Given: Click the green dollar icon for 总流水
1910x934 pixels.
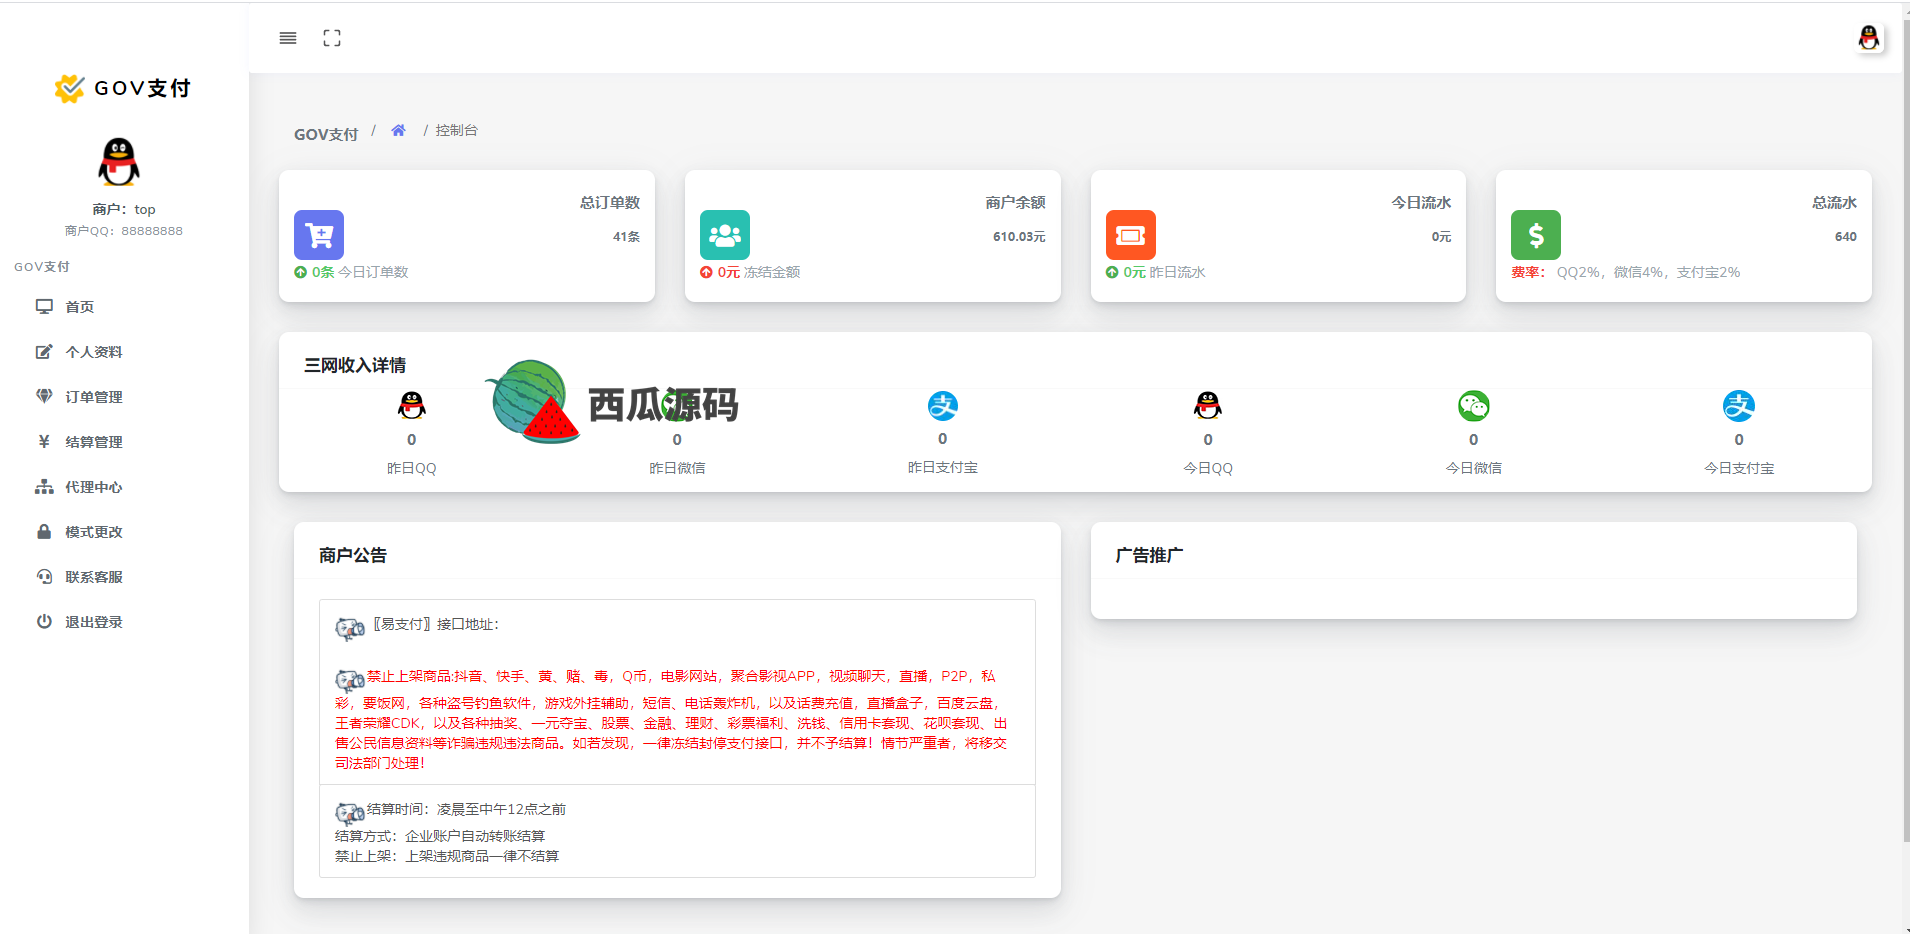Looking at the screenshot, I should (x=1536, y=235).
